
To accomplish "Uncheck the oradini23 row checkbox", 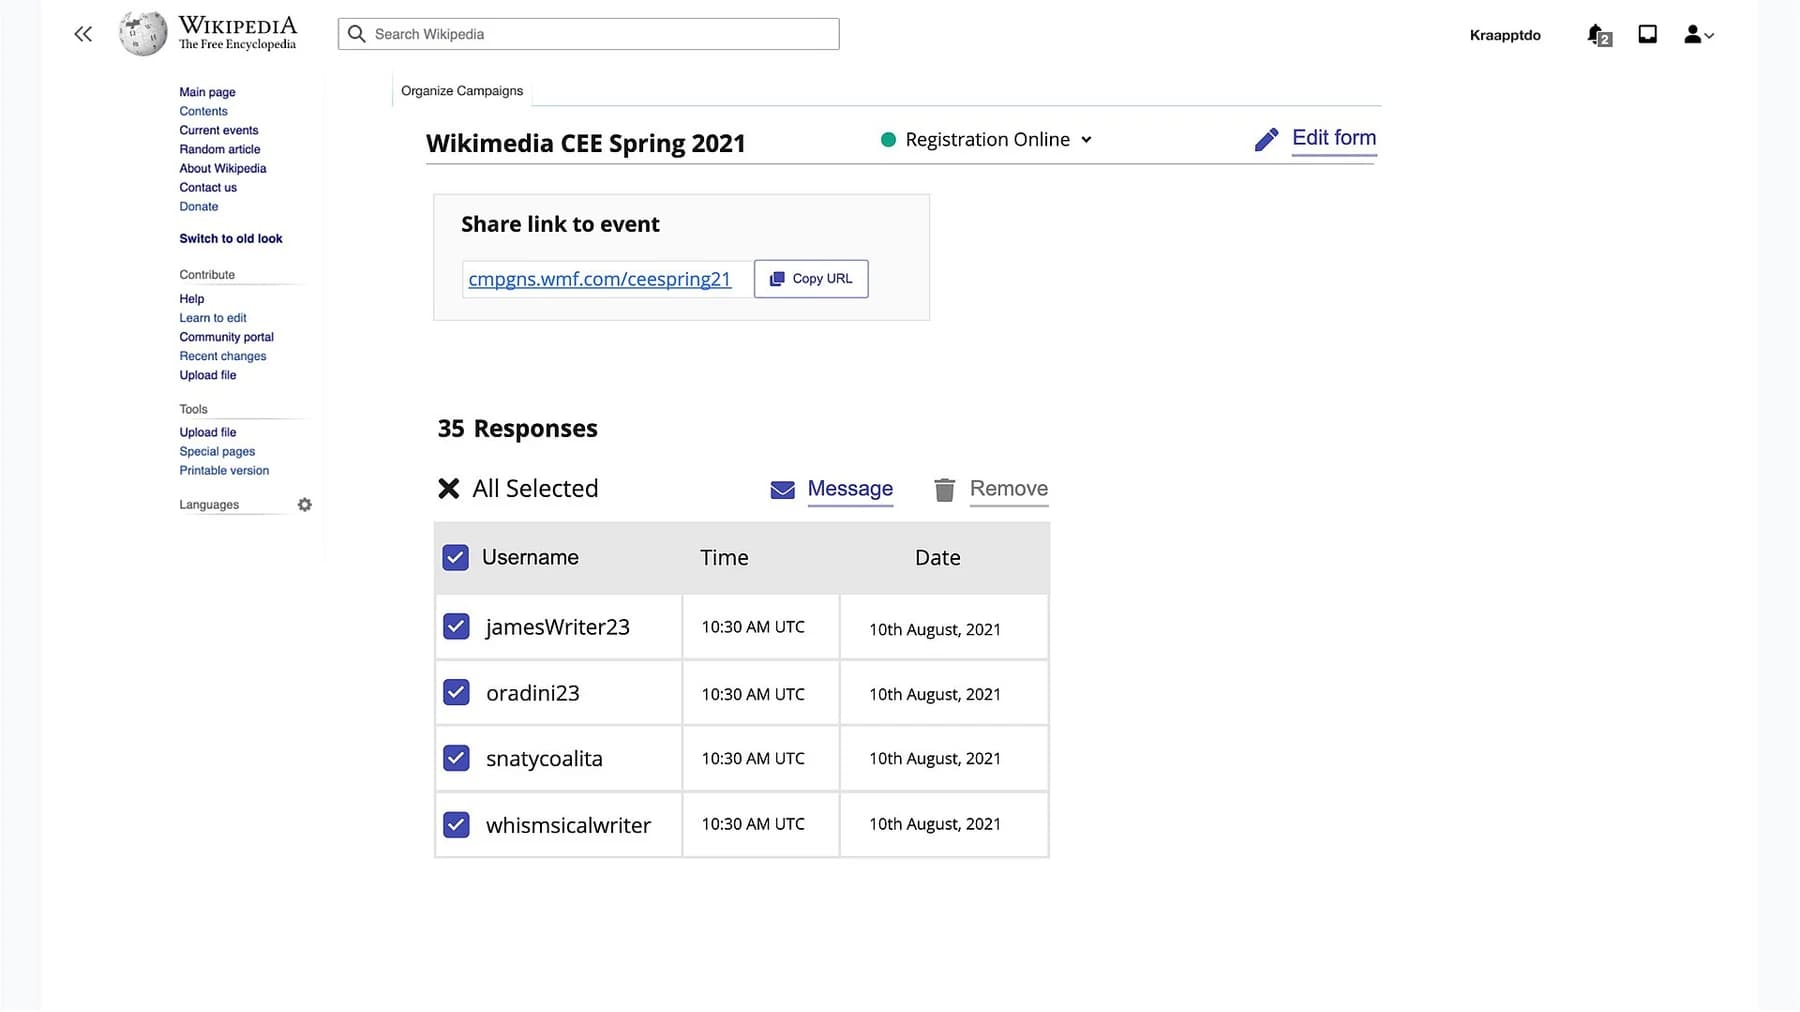I will [456, 692].
